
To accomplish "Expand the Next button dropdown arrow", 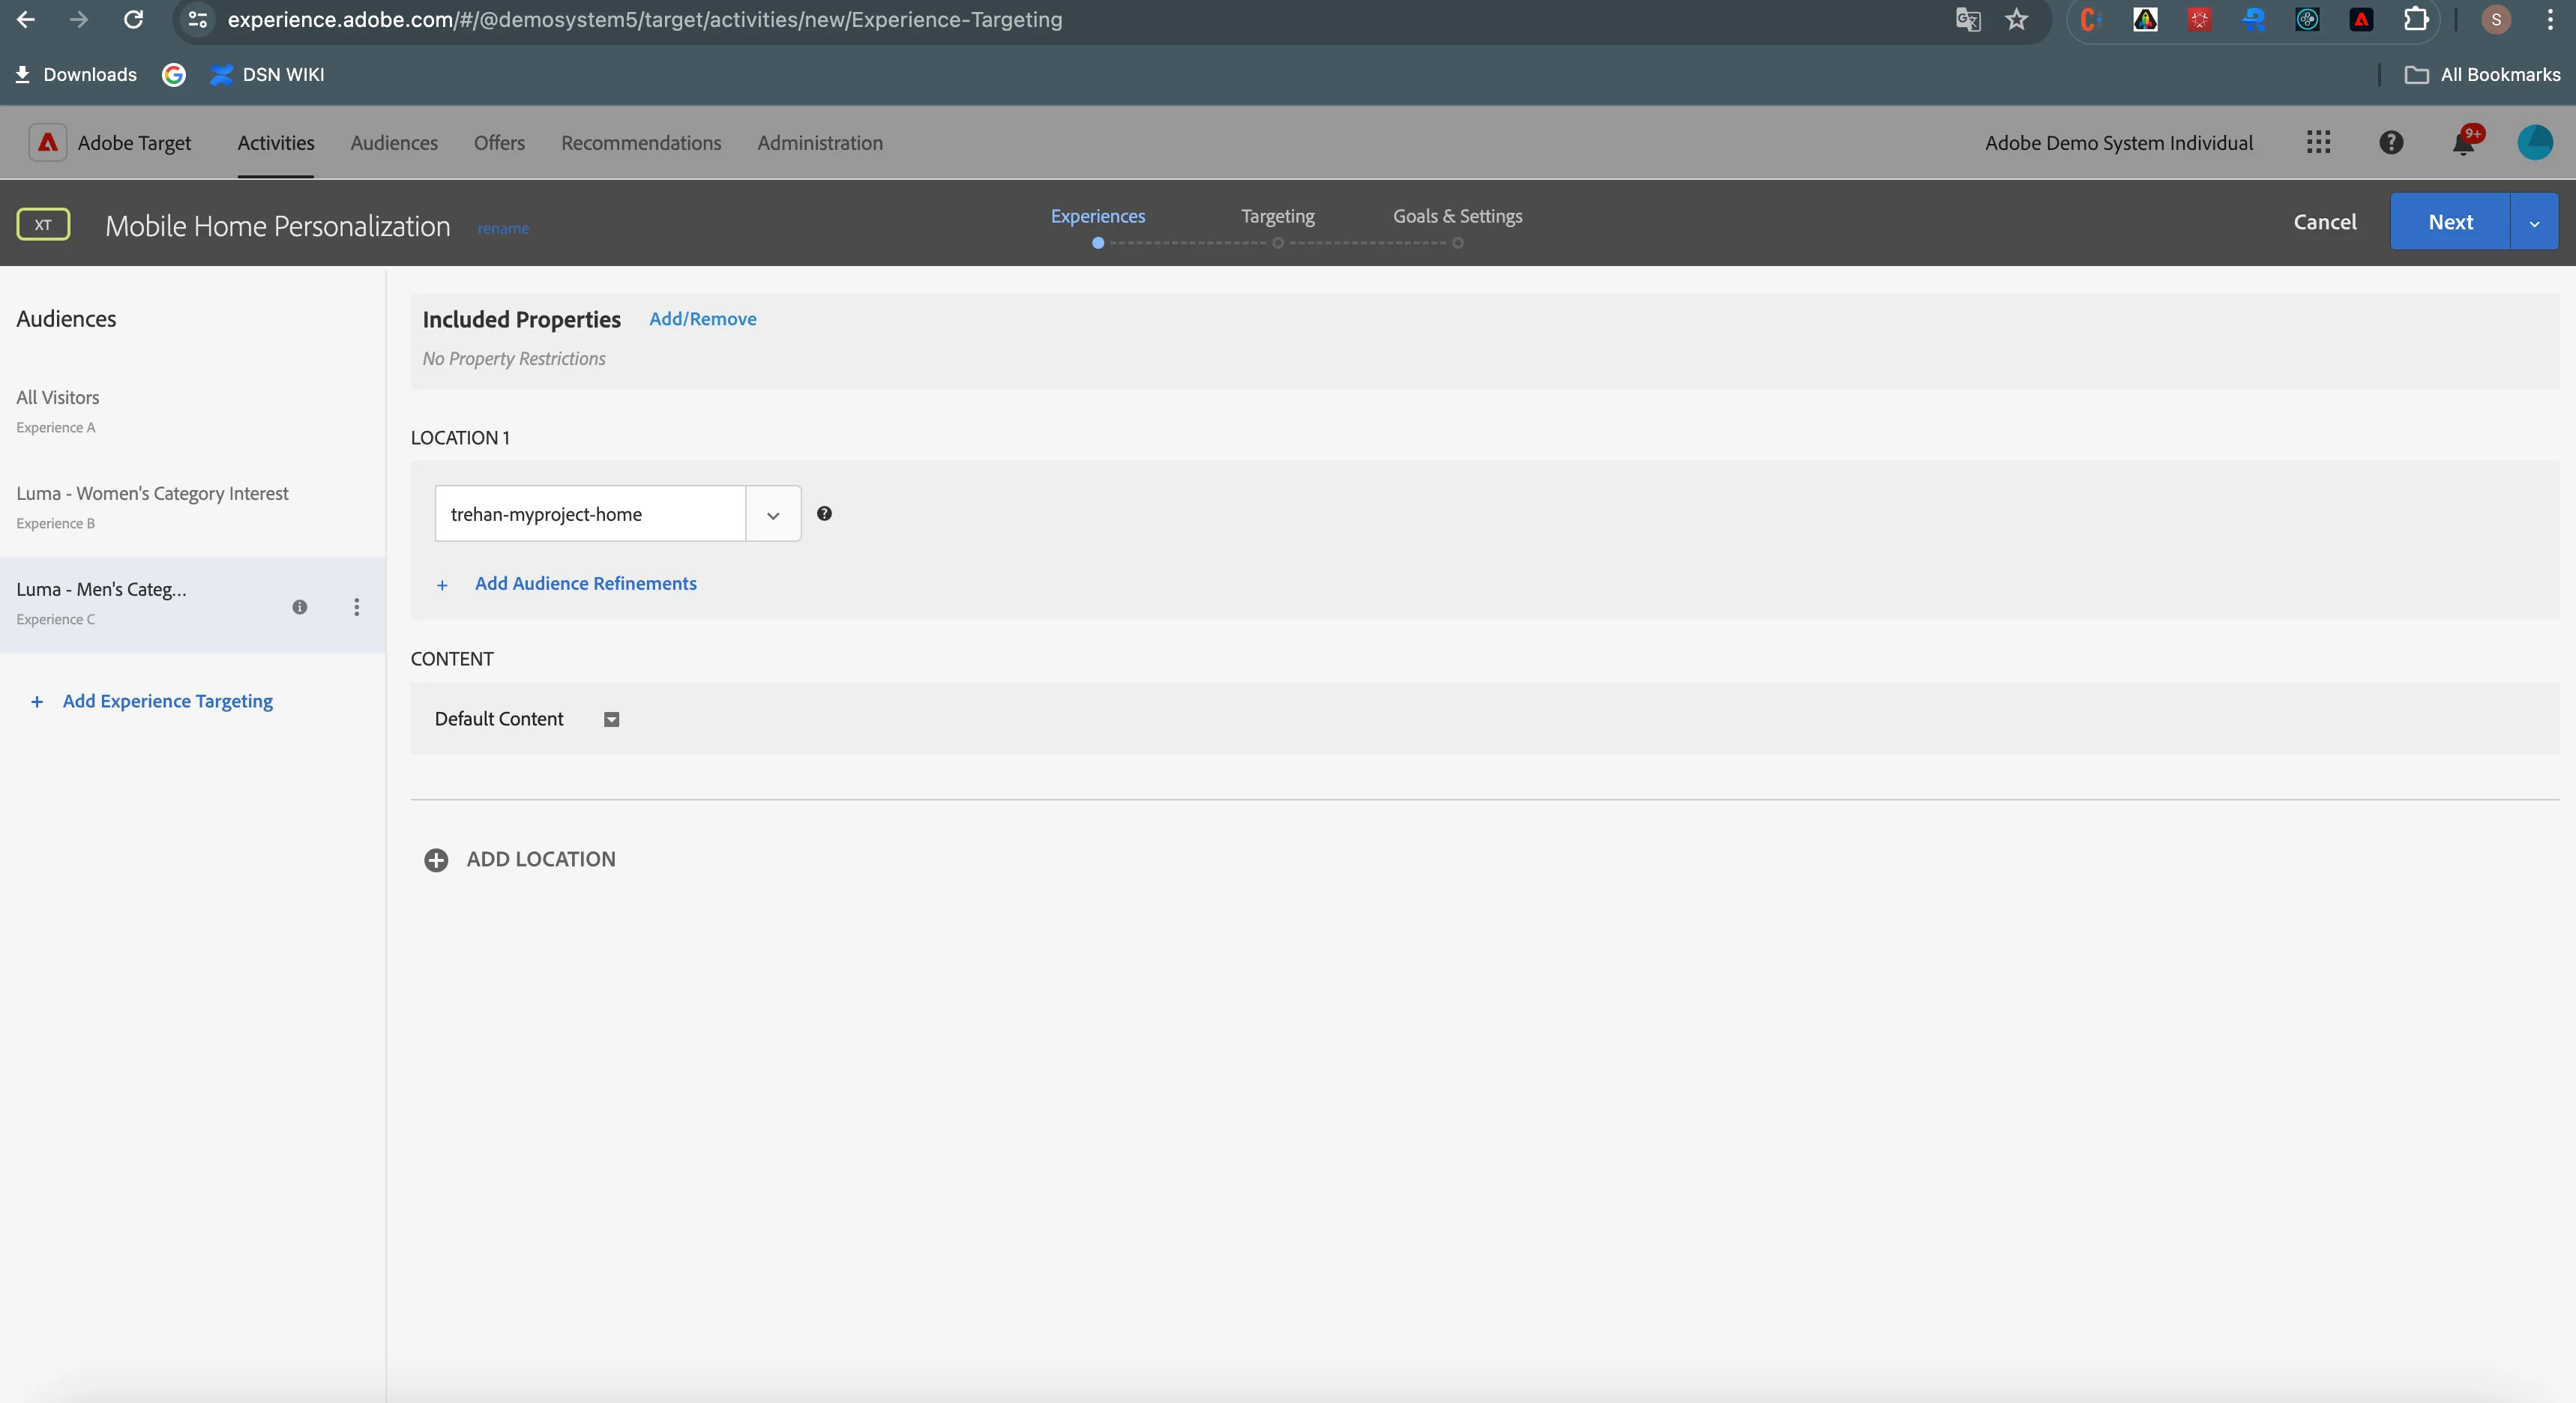I will pos(2534,223).
